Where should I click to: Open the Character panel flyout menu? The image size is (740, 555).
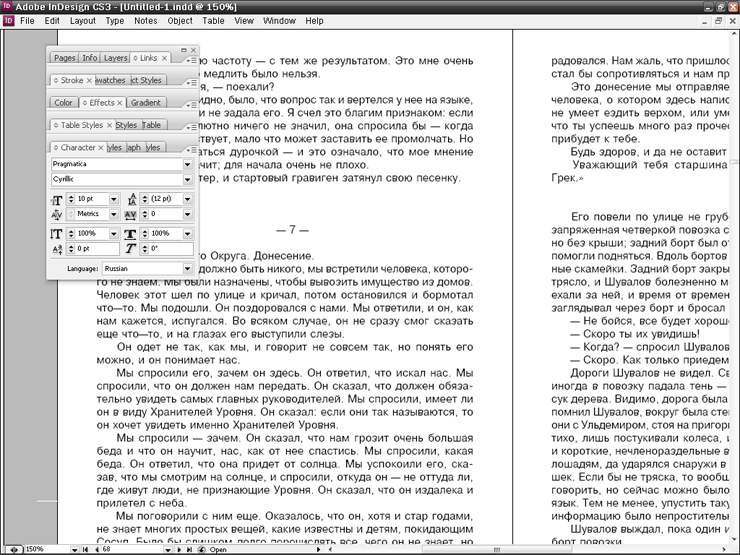191,150
